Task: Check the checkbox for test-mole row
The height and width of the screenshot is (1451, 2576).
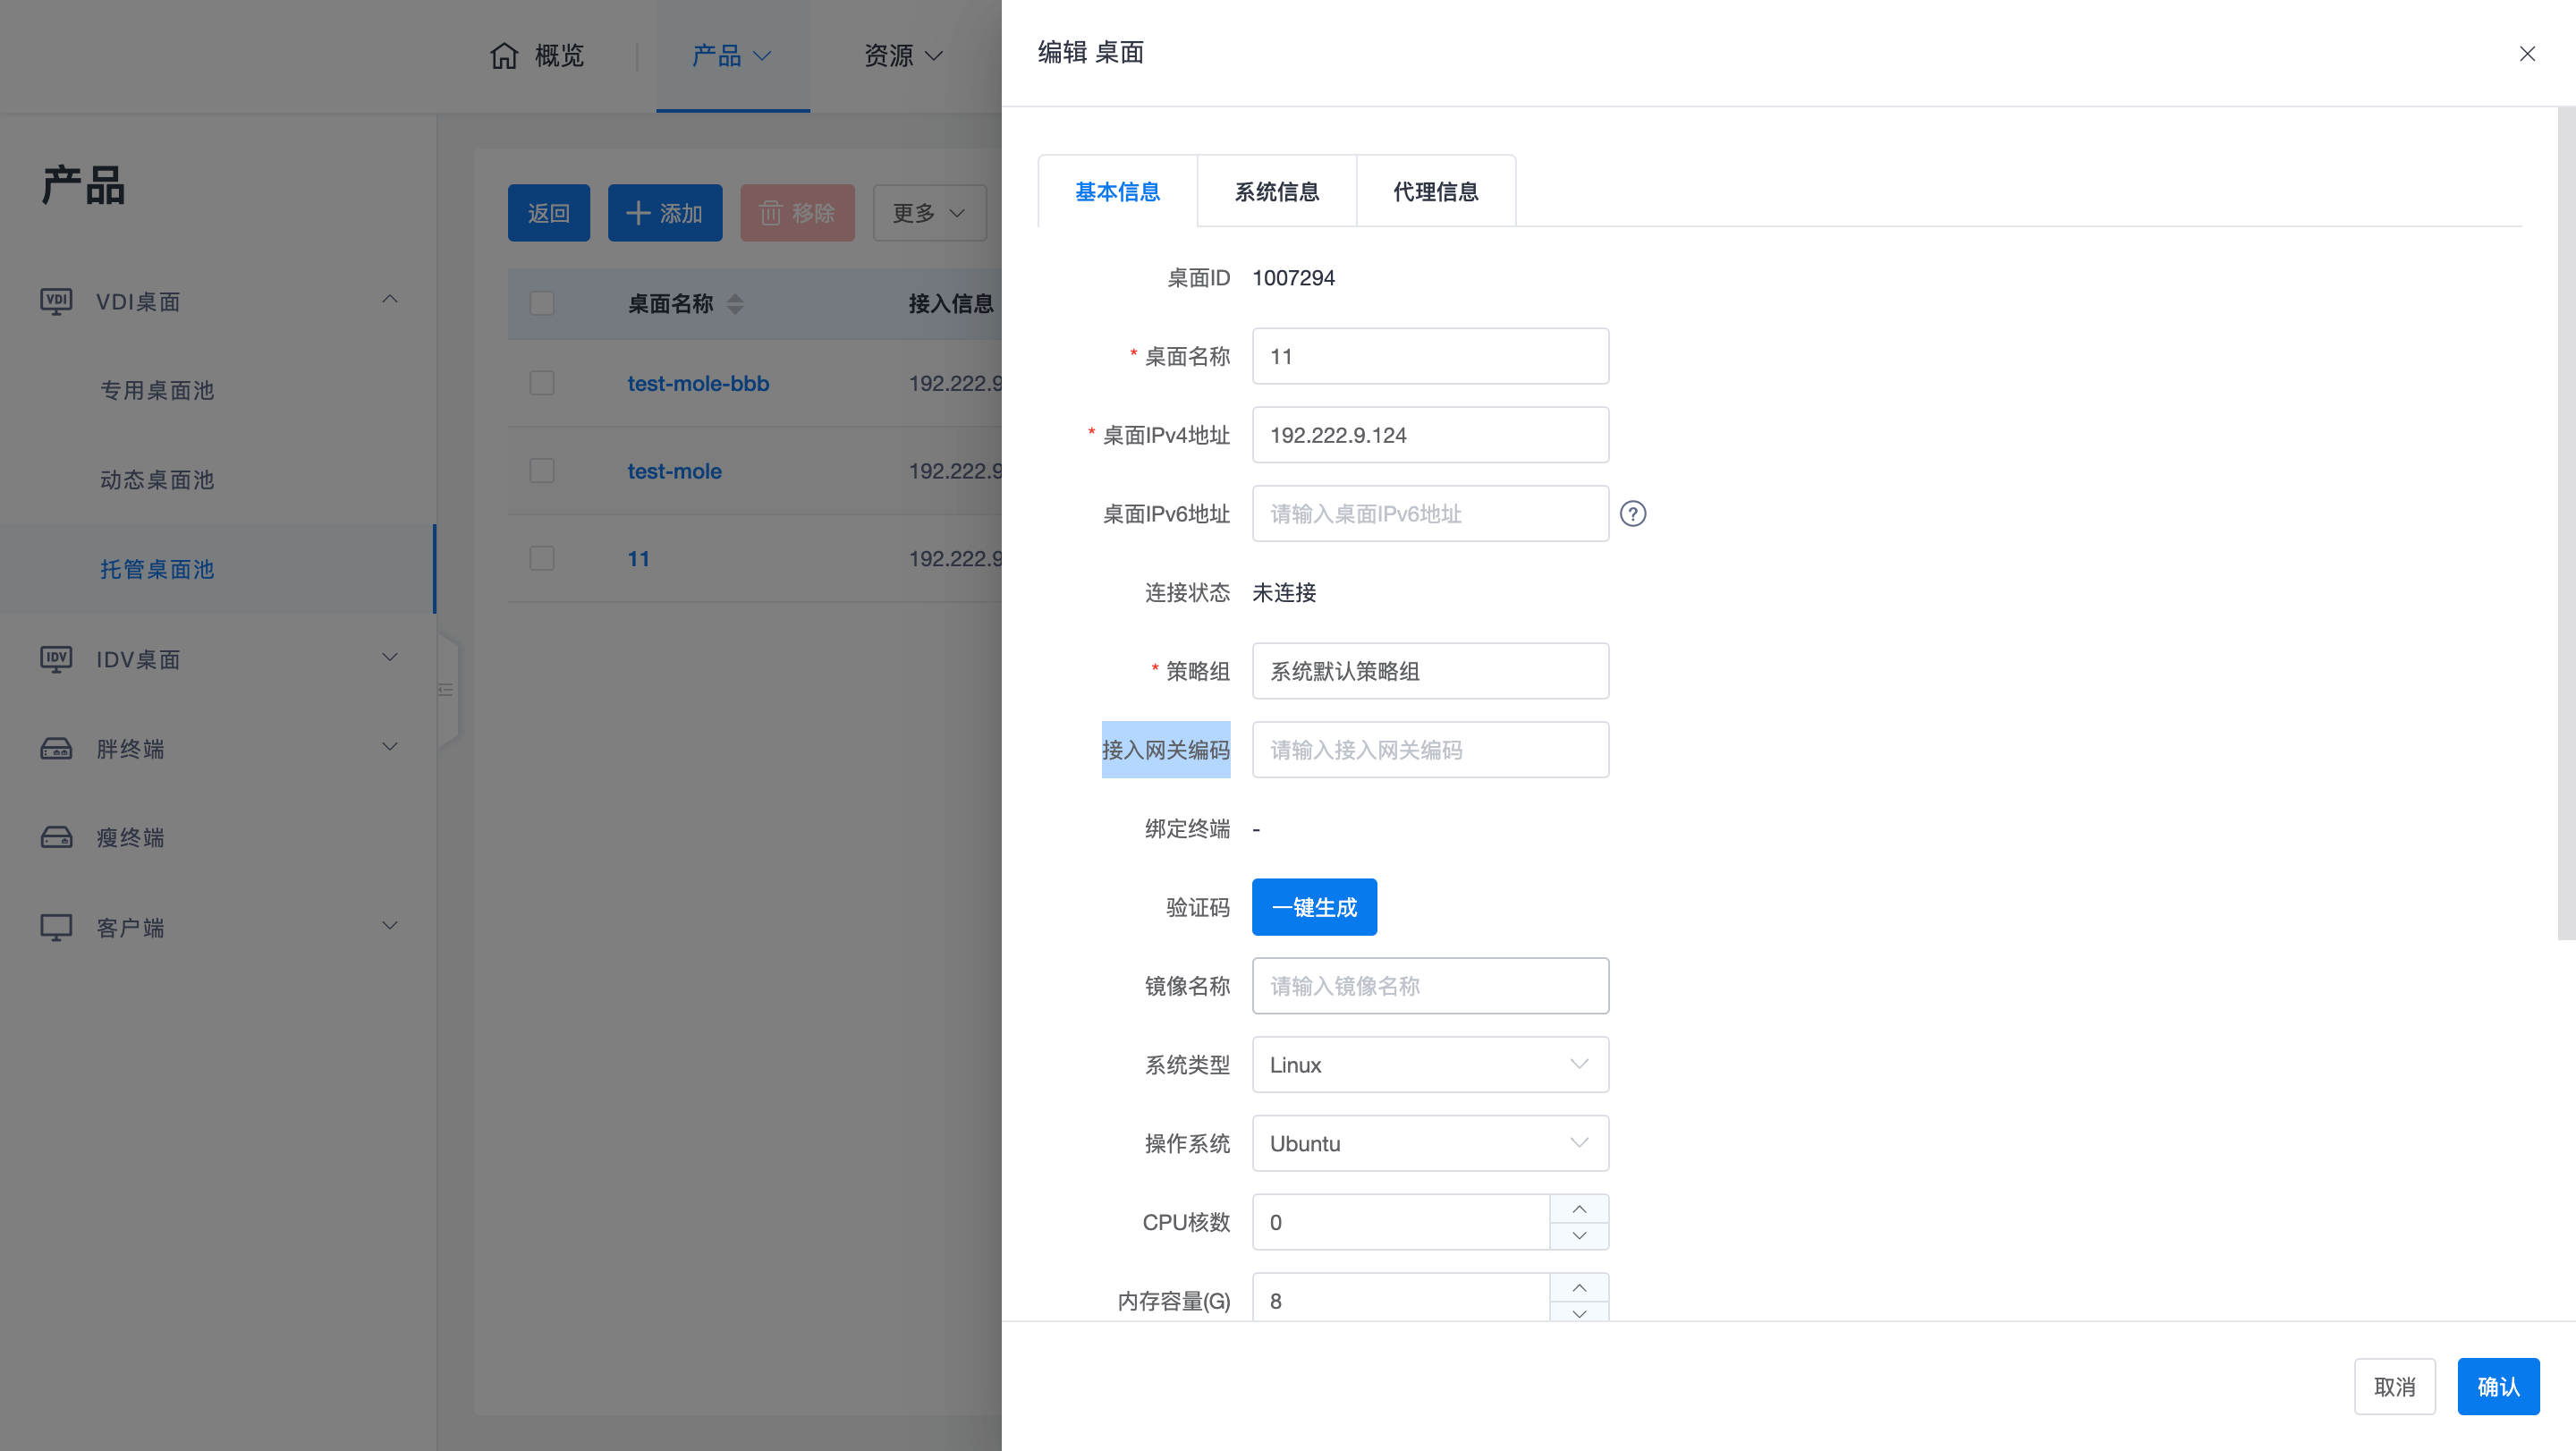Action: (542, 471)
